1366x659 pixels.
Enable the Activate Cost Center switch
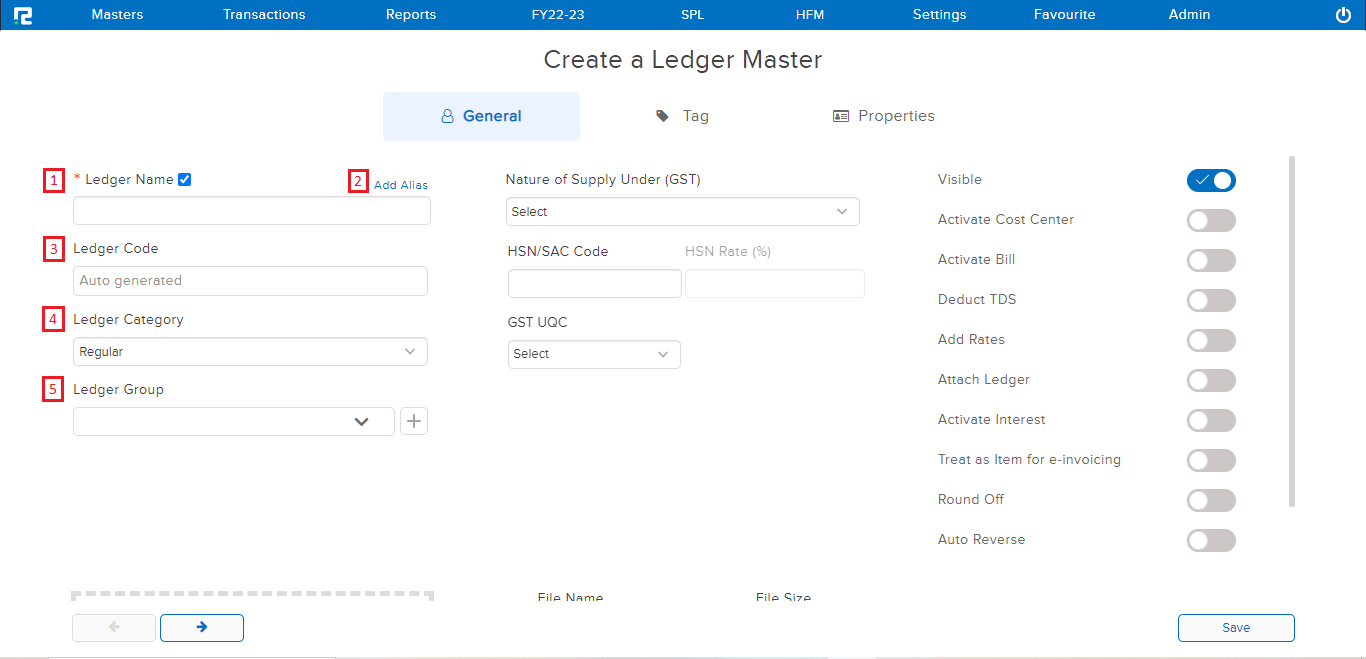point(1211,220)
